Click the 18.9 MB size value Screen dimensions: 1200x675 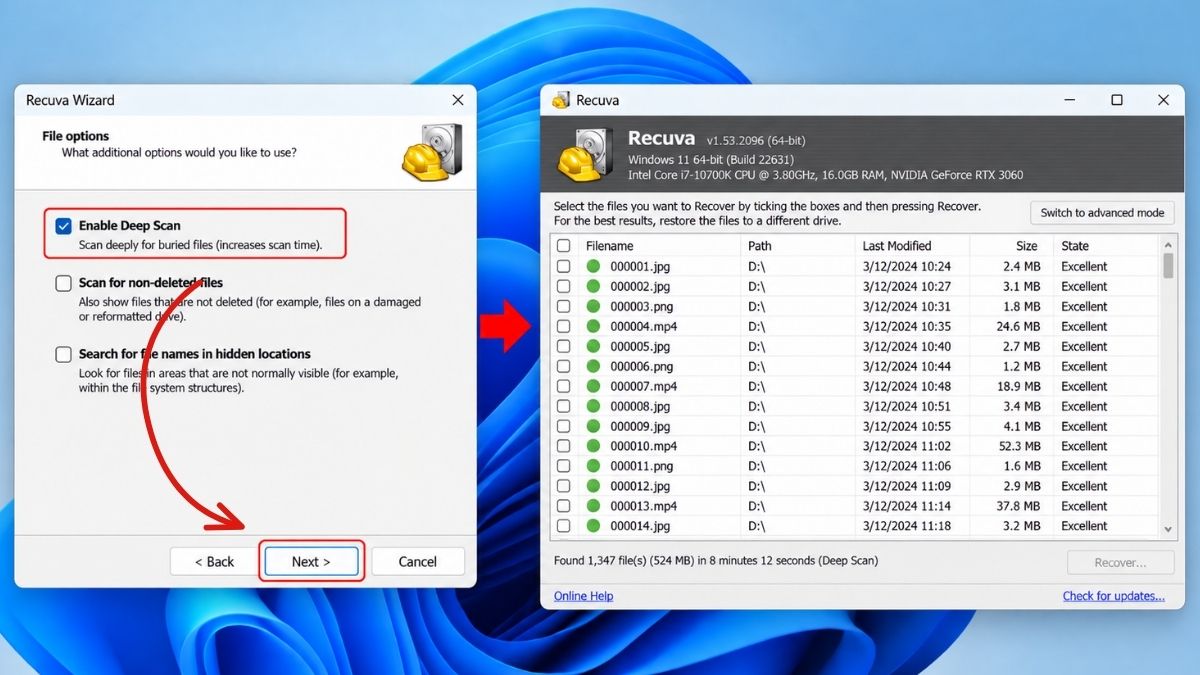tap(1017, 386)
